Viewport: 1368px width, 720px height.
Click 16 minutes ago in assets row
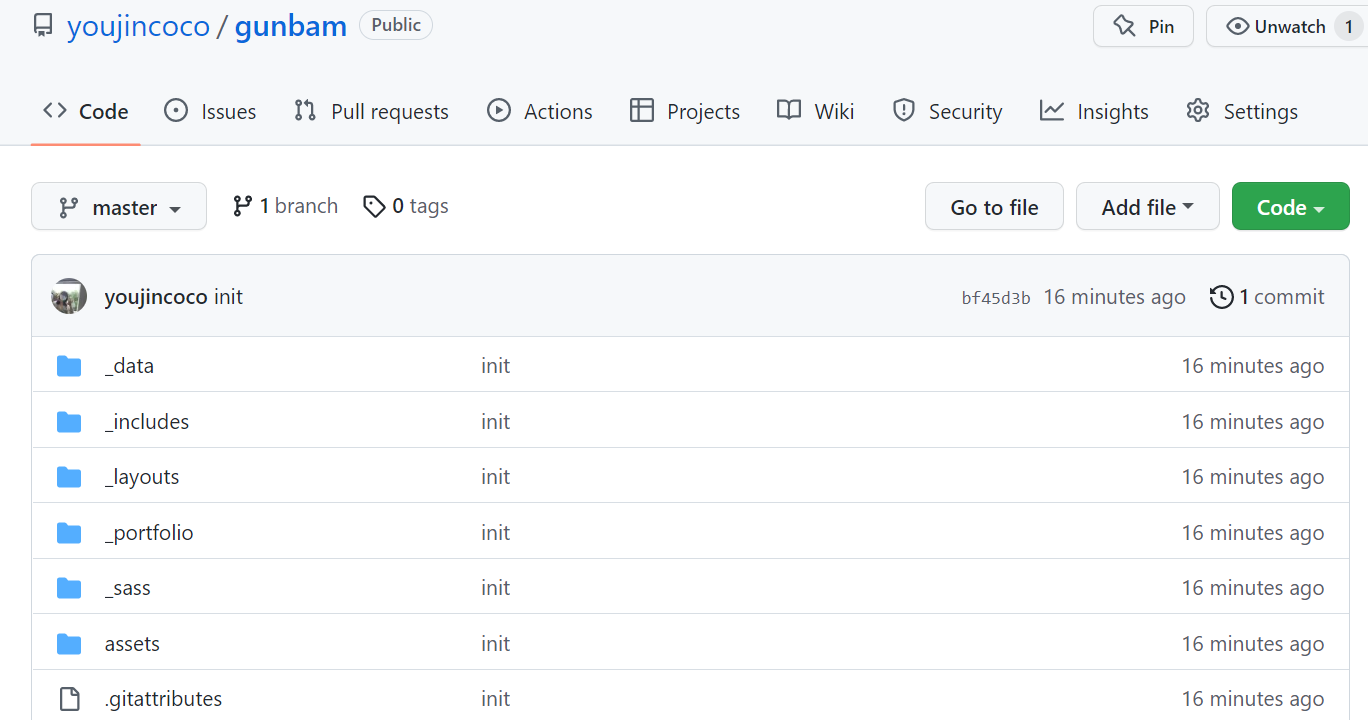click(x=1253, y=644)
